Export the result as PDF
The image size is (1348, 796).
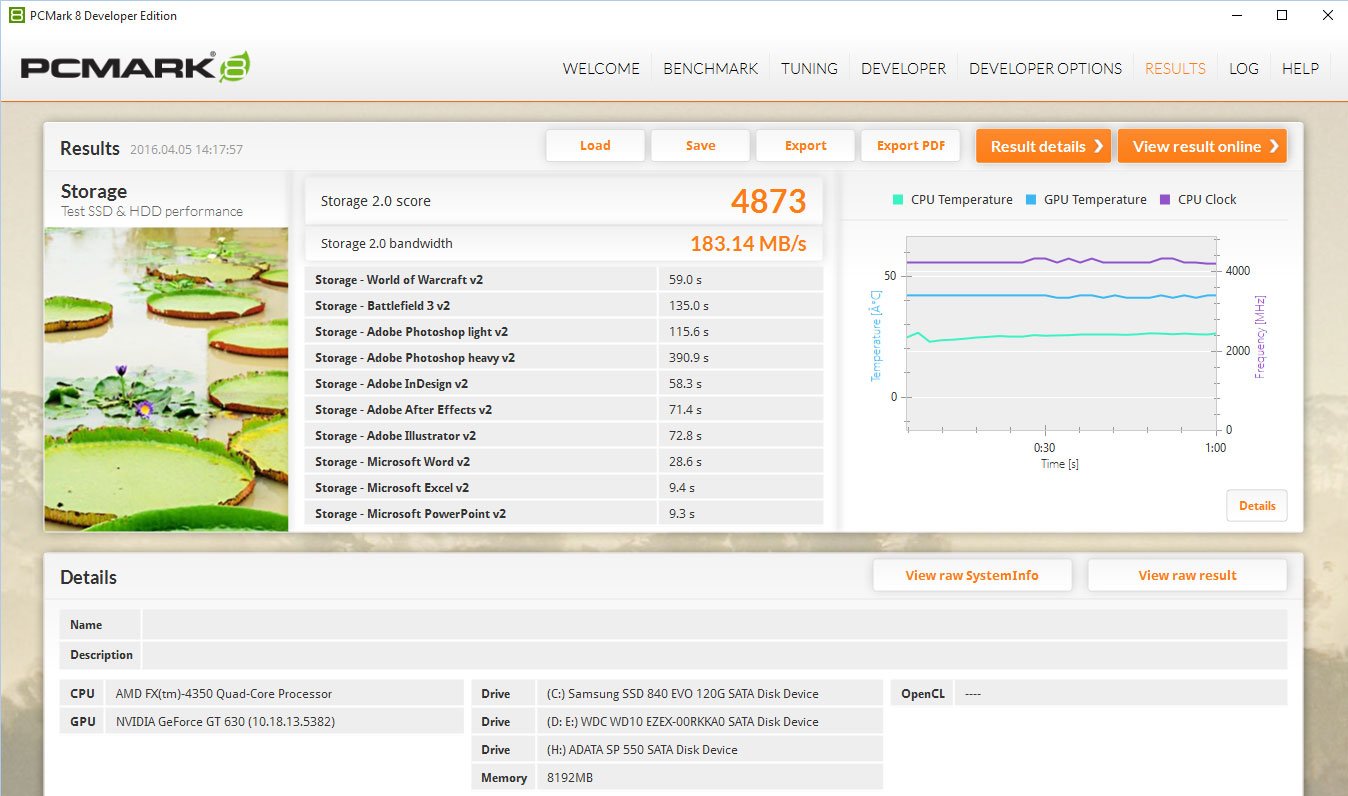click(x=910, y=145)
